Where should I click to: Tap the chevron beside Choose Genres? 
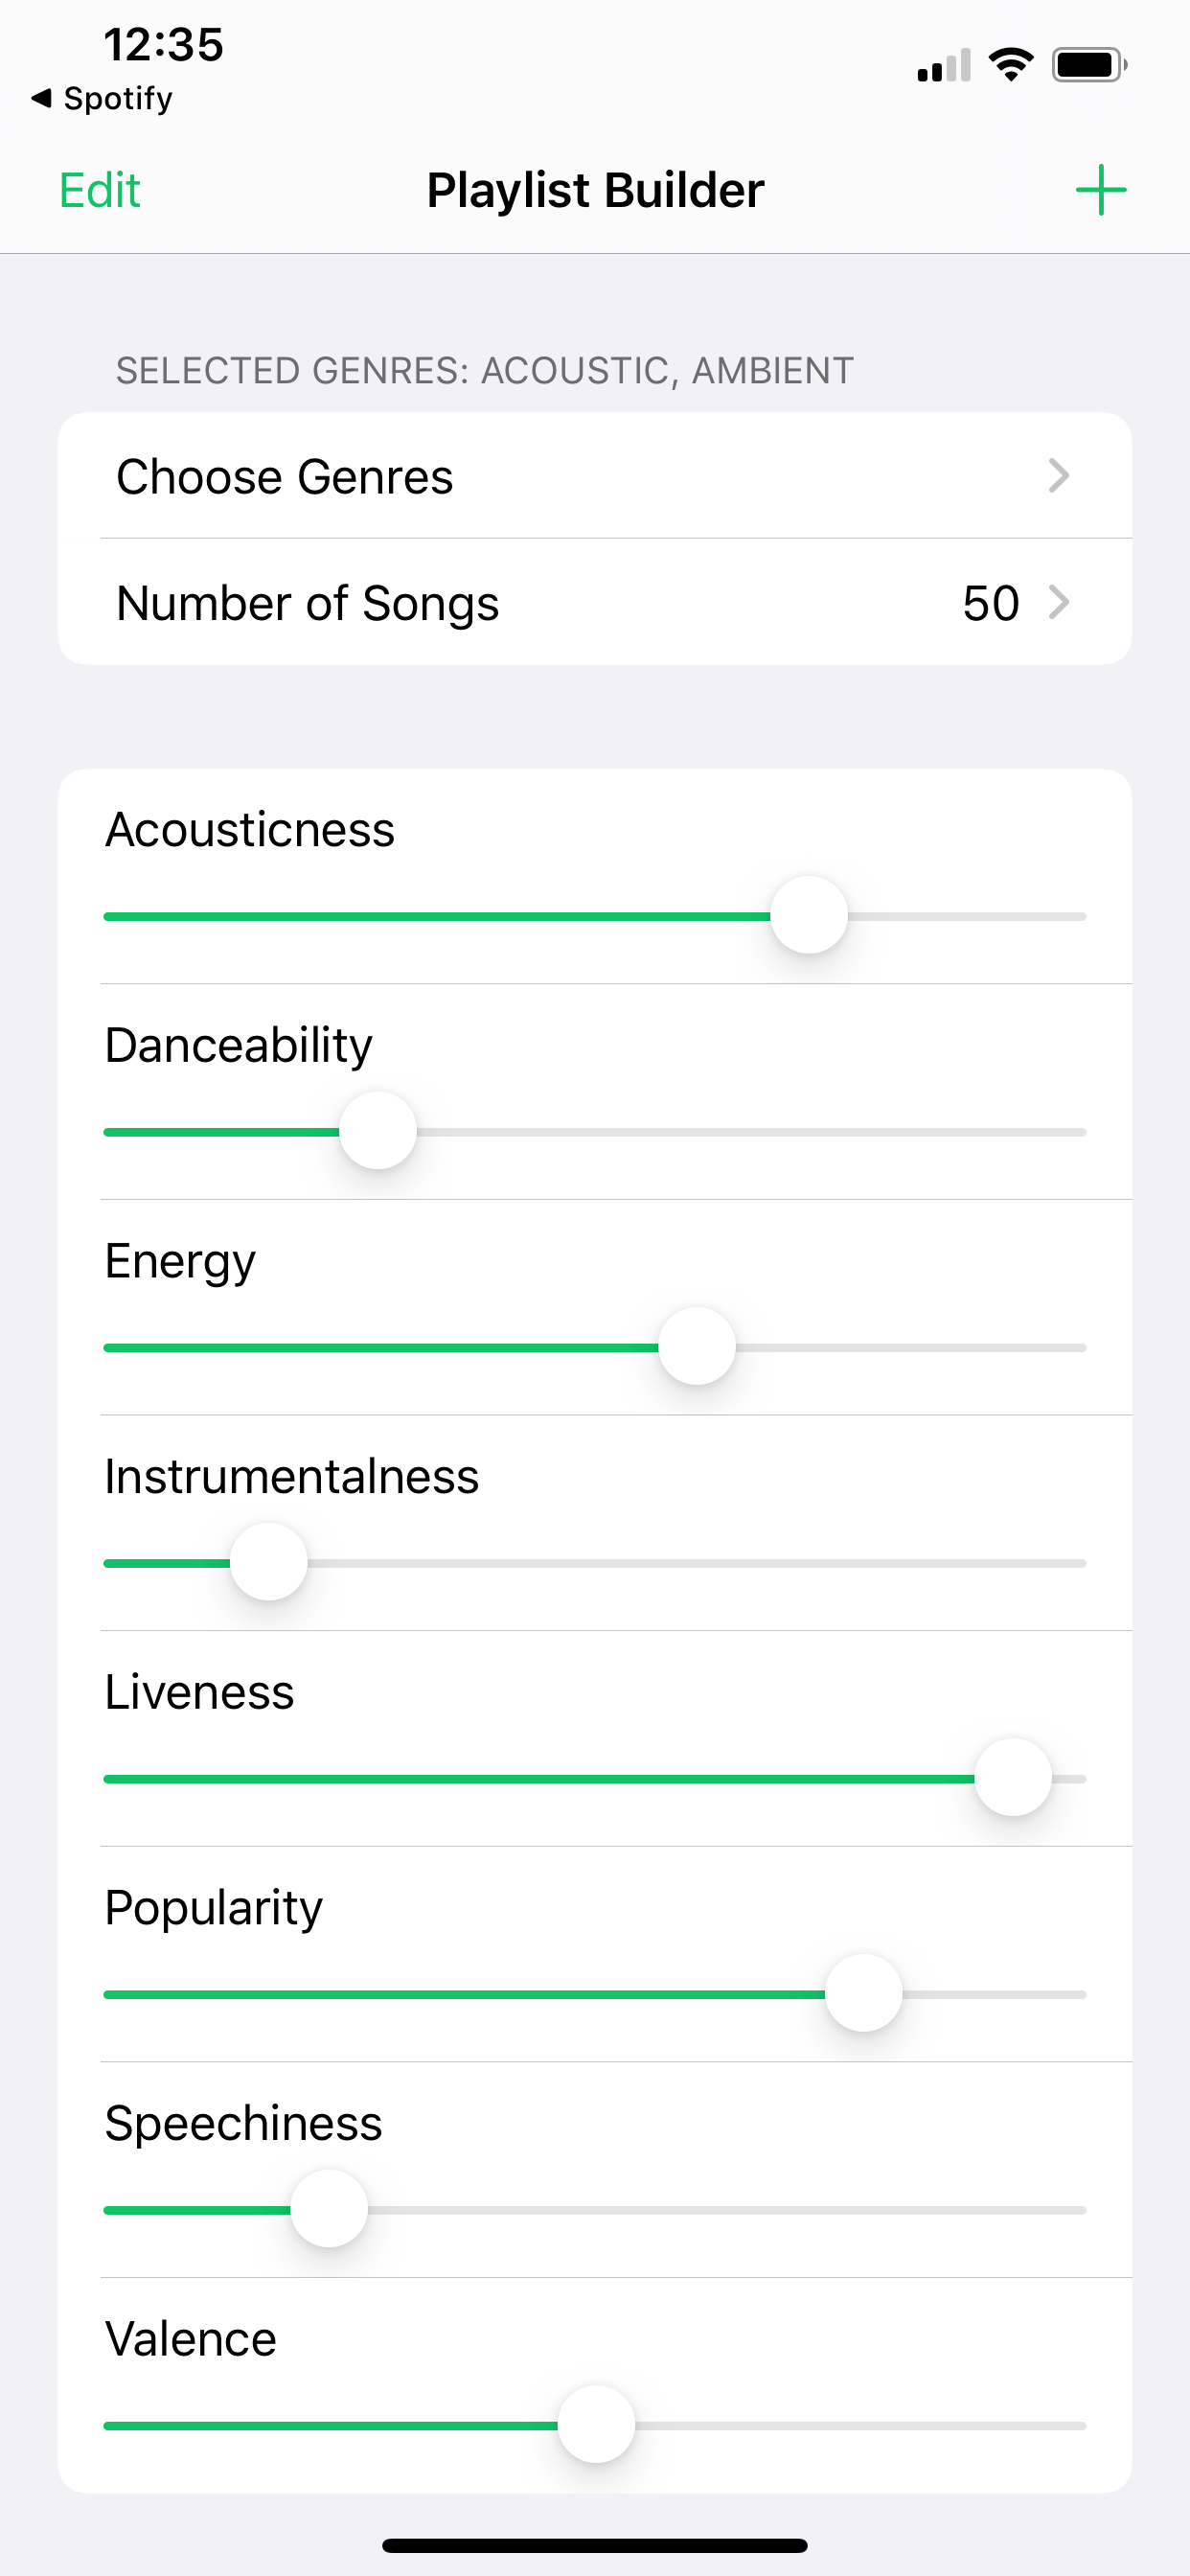[1058, 476]
